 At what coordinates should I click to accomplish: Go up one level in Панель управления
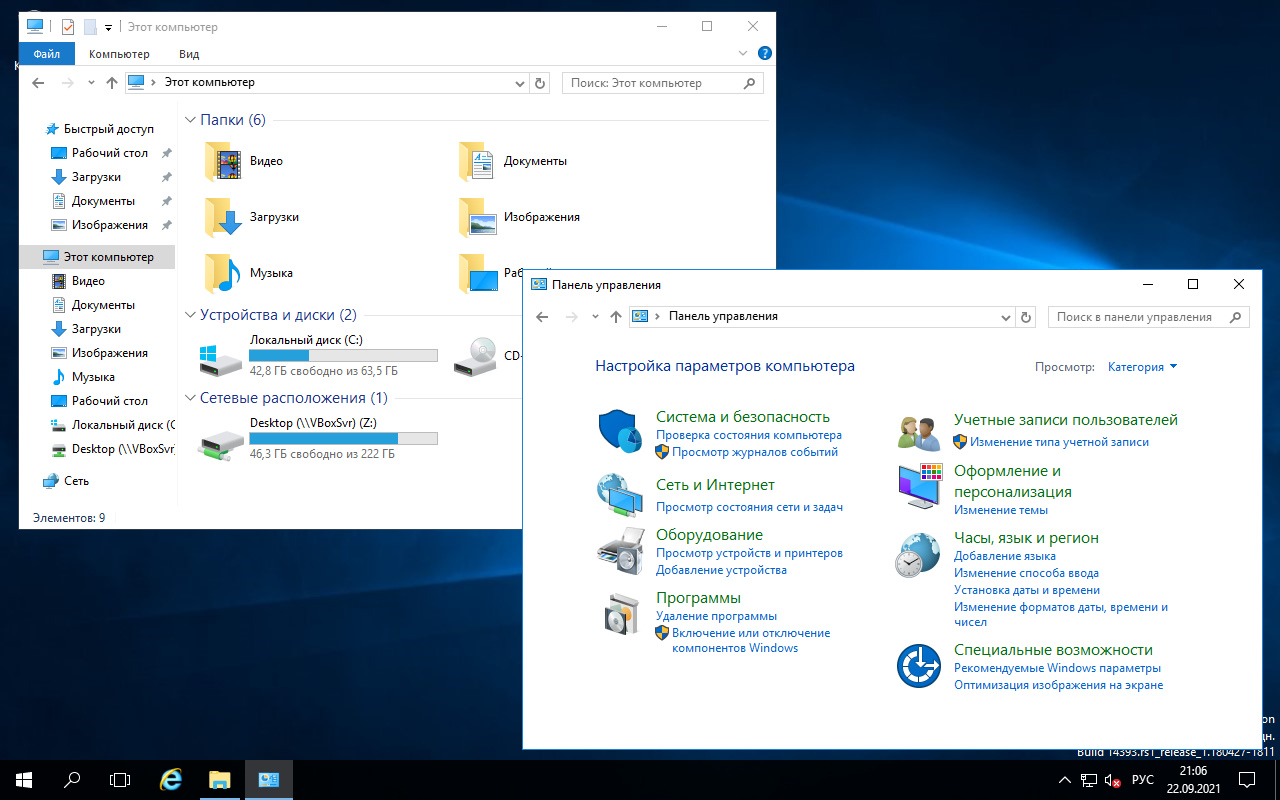pos(616,317)
